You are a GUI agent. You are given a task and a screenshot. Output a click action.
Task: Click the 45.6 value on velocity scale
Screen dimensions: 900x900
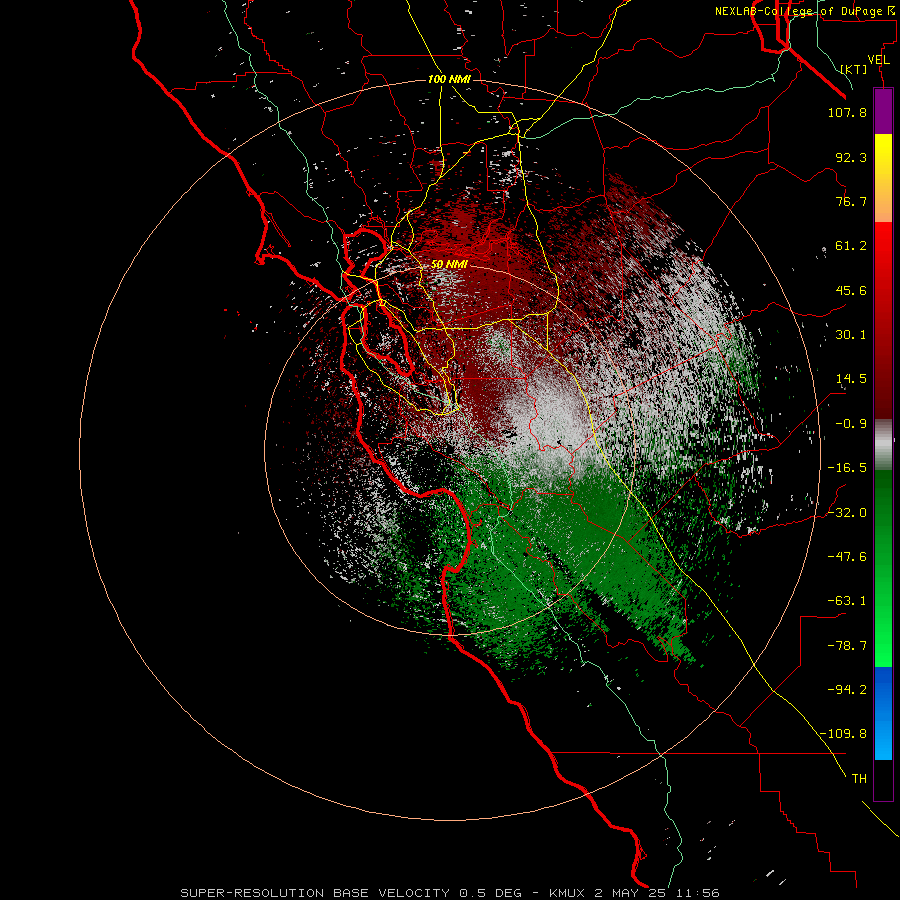(851, 290)
